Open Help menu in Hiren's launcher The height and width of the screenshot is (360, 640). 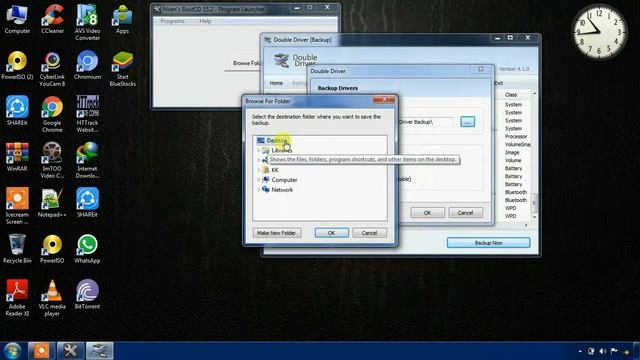pos(205,21)
